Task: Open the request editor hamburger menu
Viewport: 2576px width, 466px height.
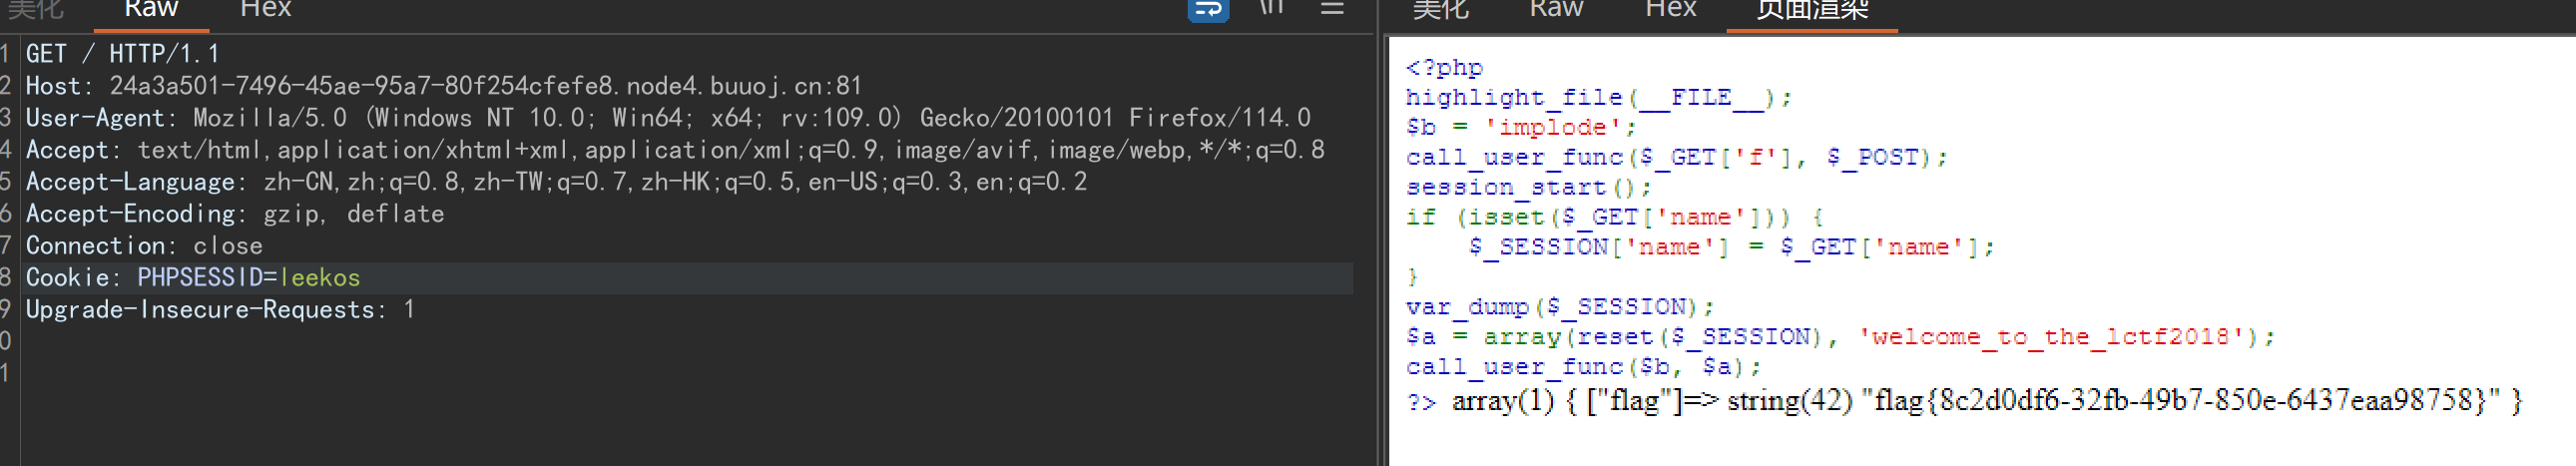Action: tap(1332, 8)
